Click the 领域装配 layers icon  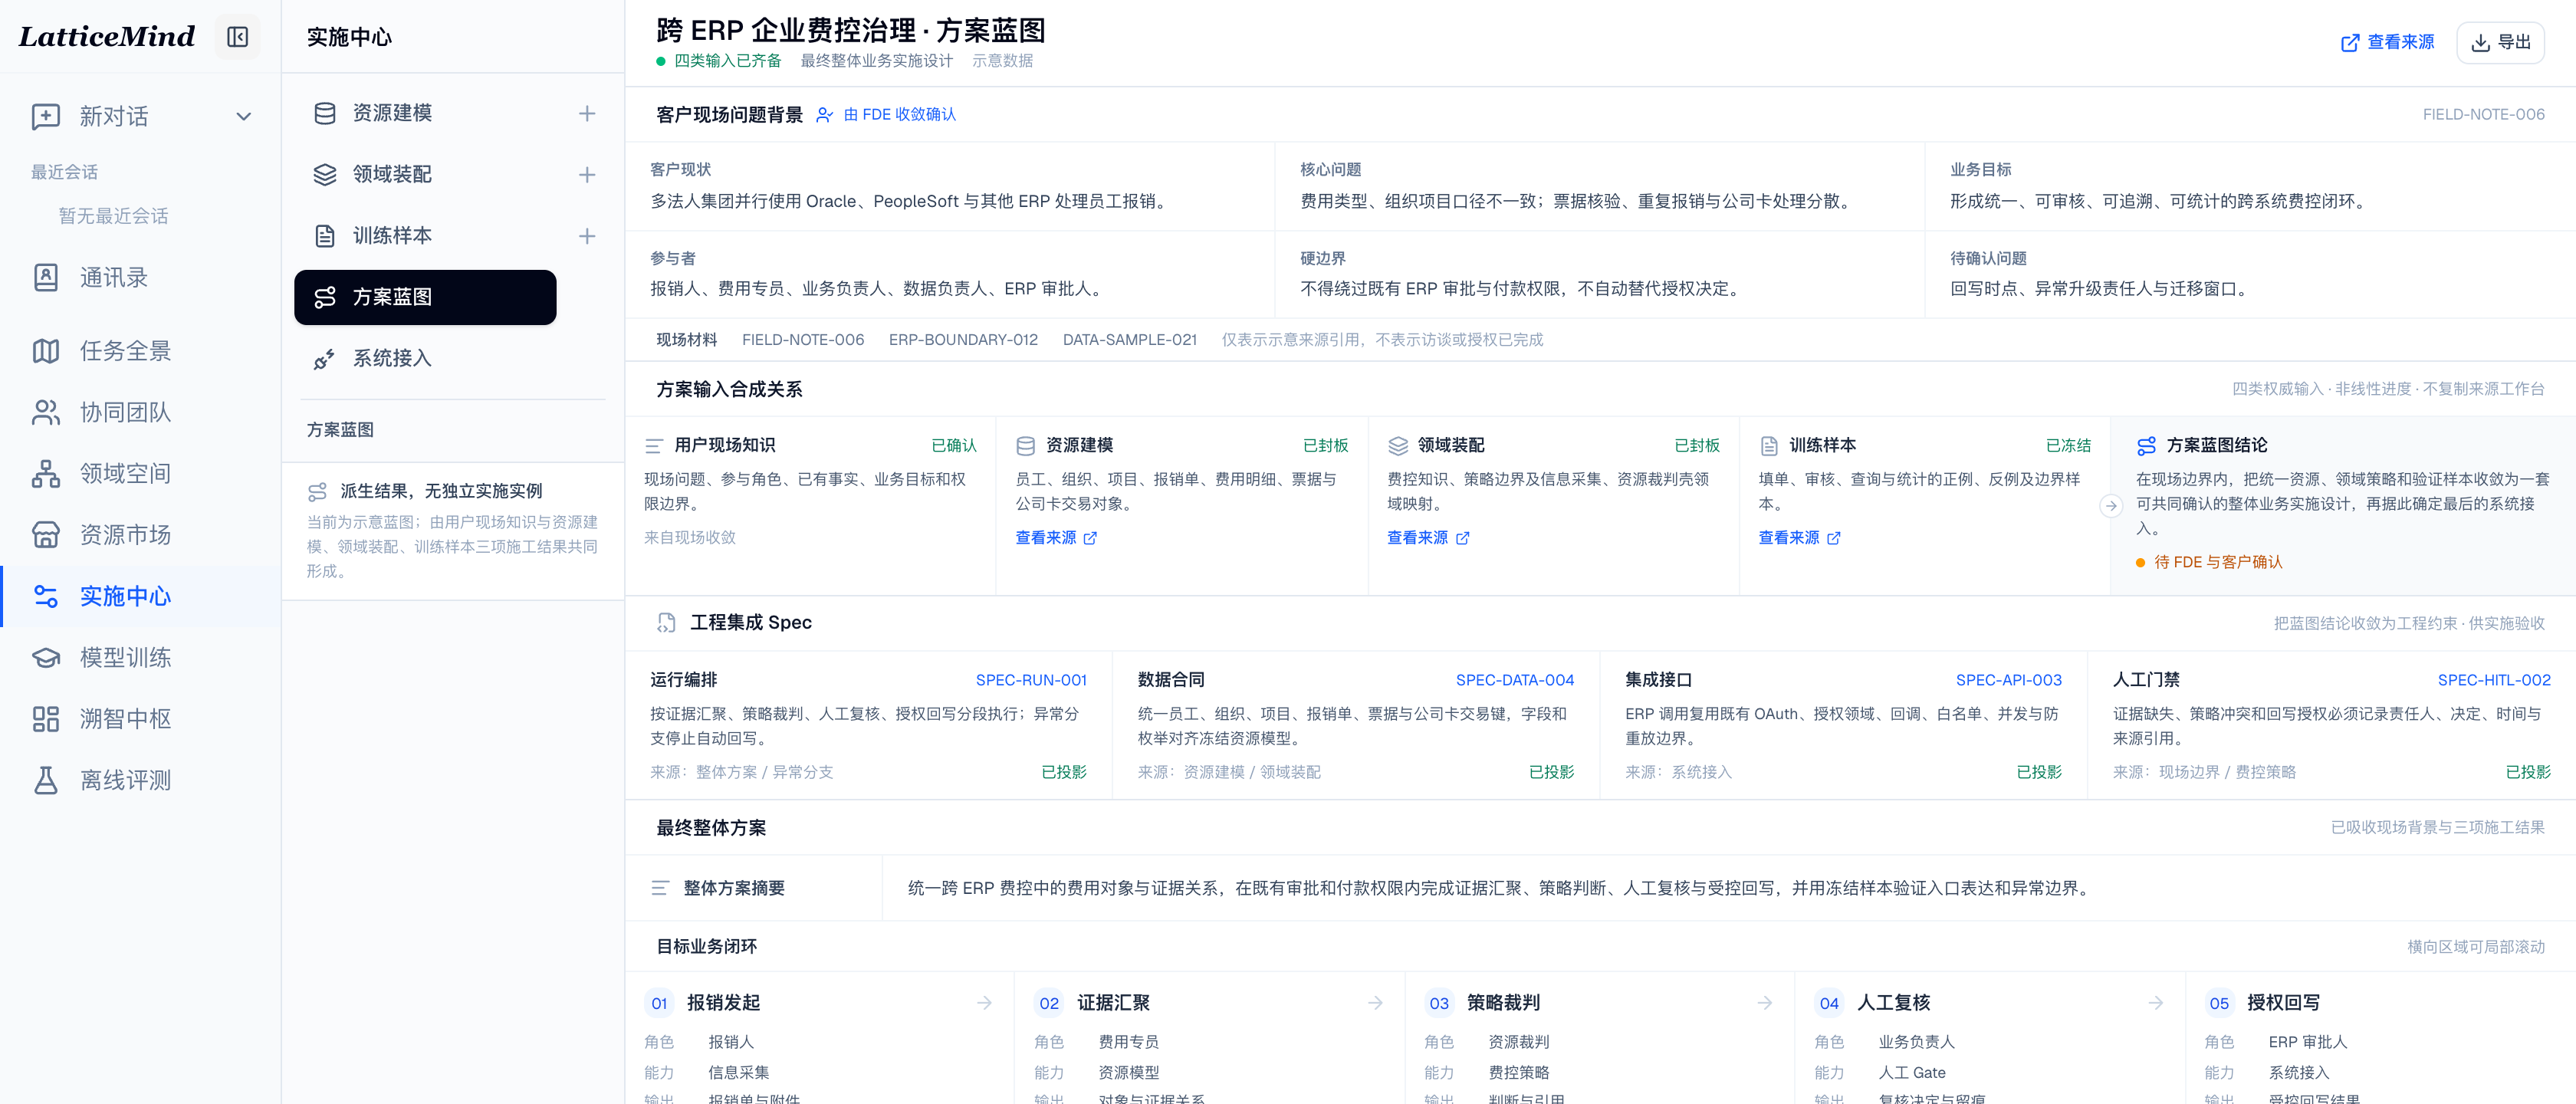click(x=325, y=174)
